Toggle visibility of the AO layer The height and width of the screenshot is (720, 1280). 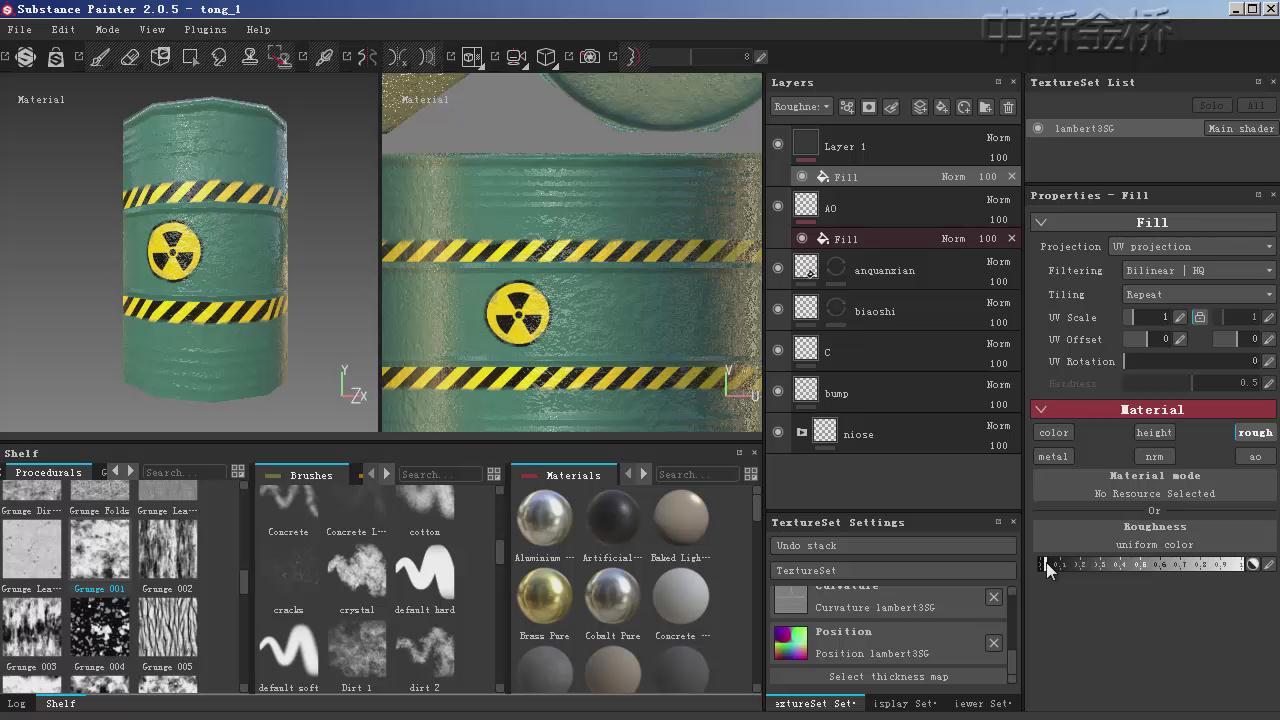778,206
